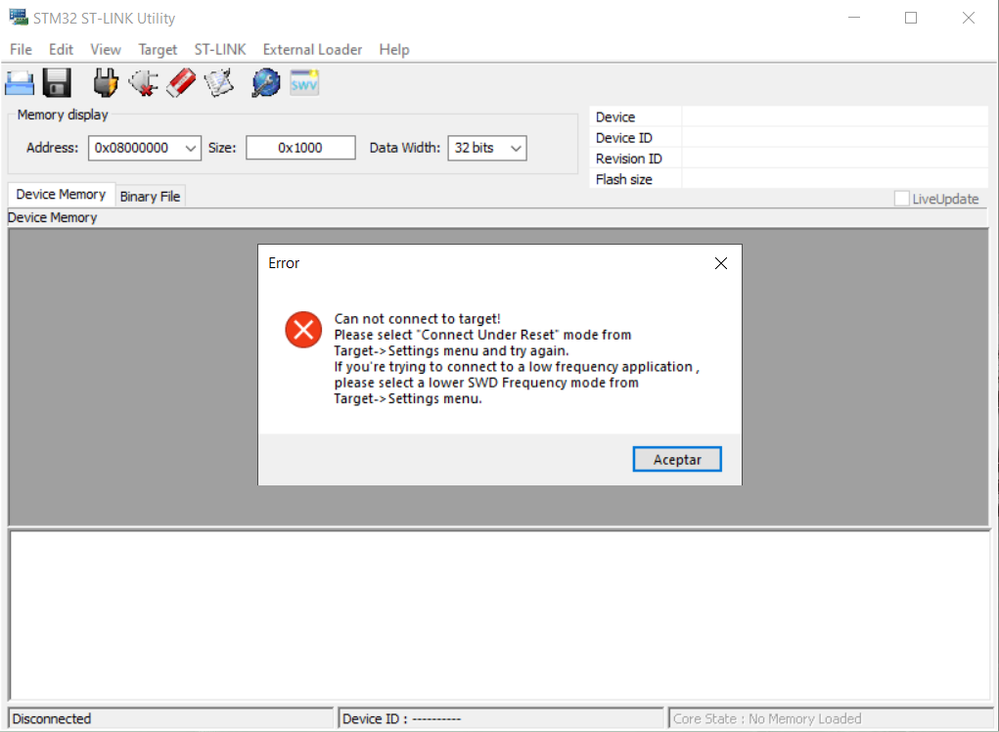This screenshot has height=732, width=999.
Task: Click the Full chip erase eraser icon
Action: [181, 83]
